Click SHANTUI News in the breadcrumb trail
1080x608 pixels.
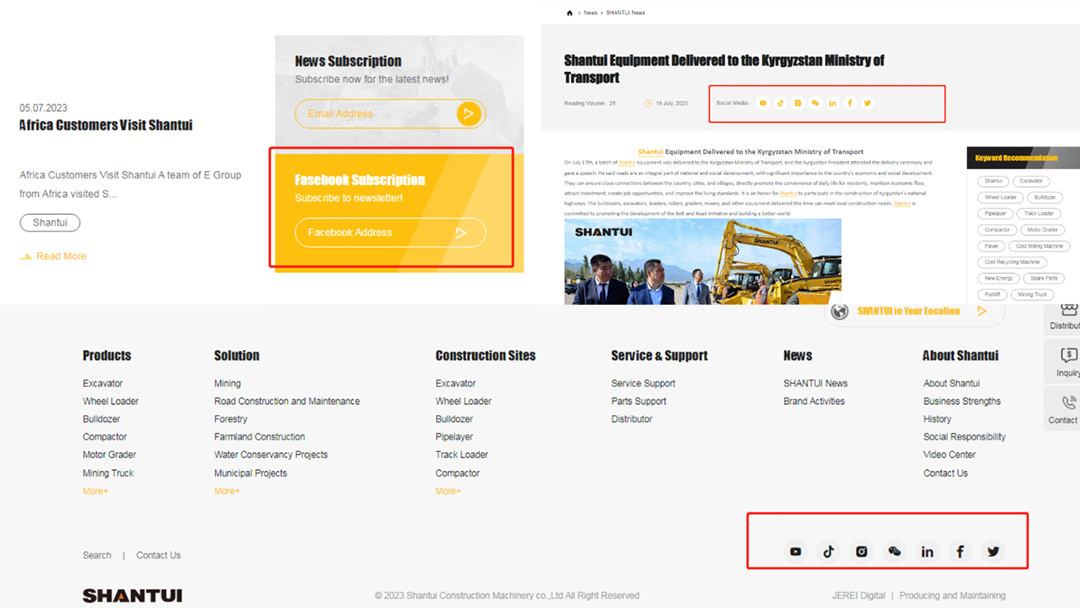click(x=625, y=13)
